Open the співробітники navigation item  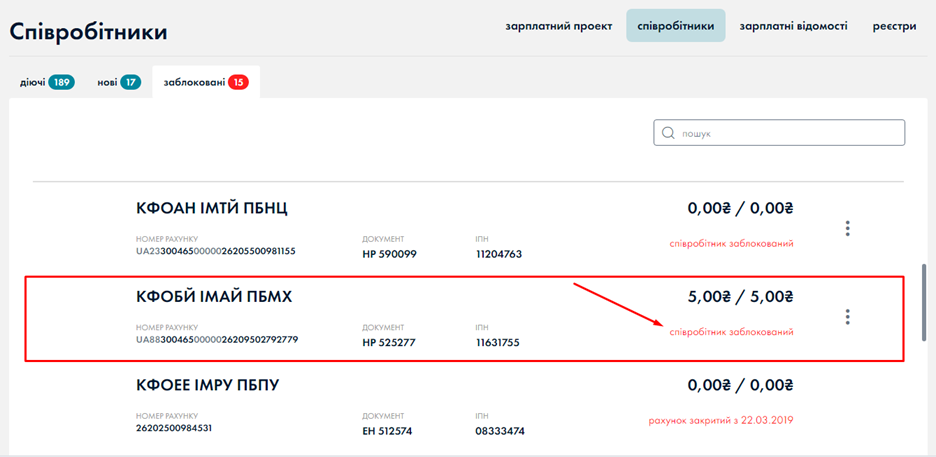[x=675, y=26]
